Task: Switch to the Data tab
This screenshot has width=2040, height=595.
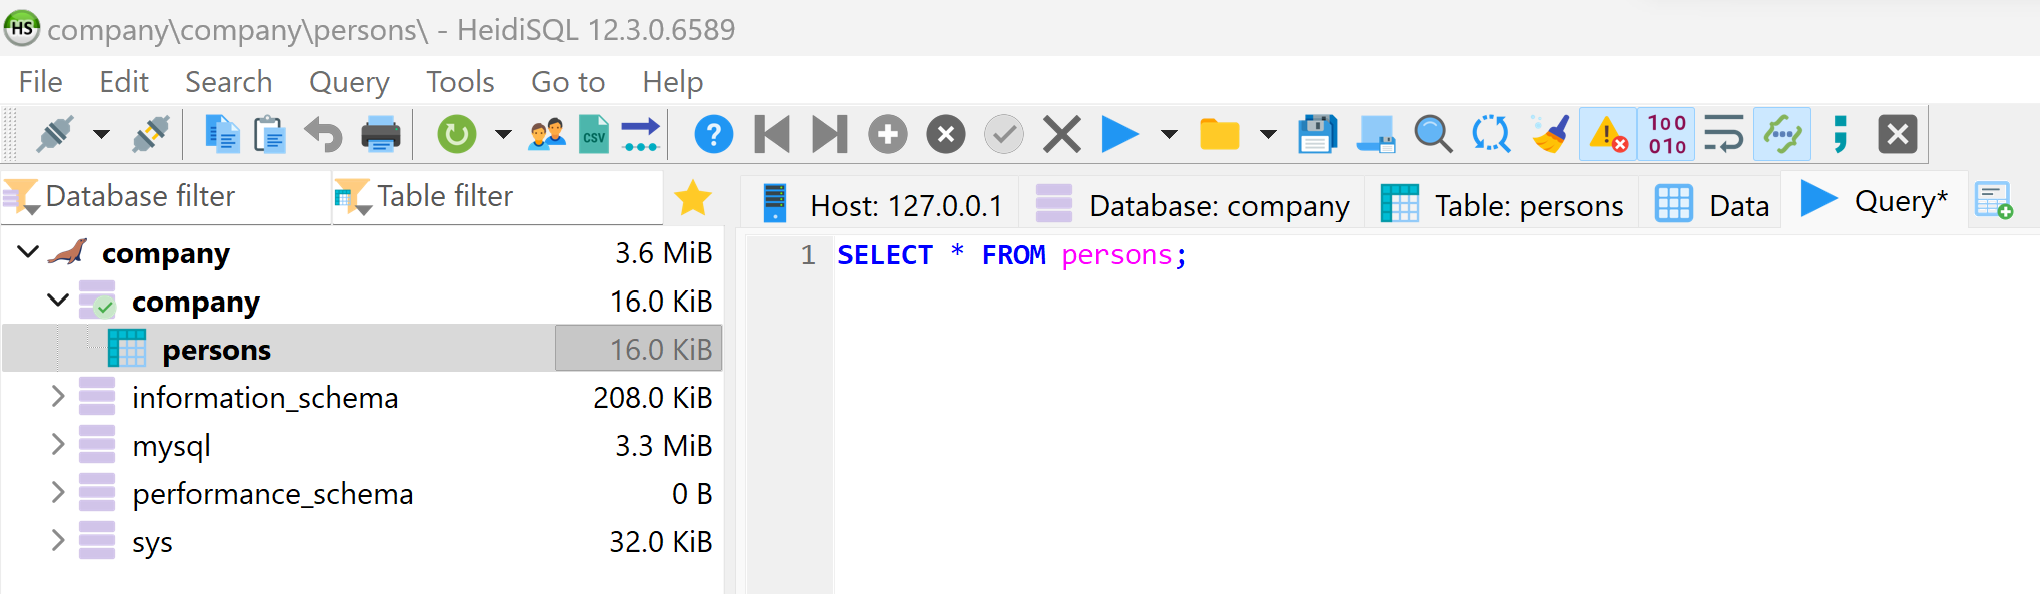Action: pyautogui.click(x=1711, y=204)
